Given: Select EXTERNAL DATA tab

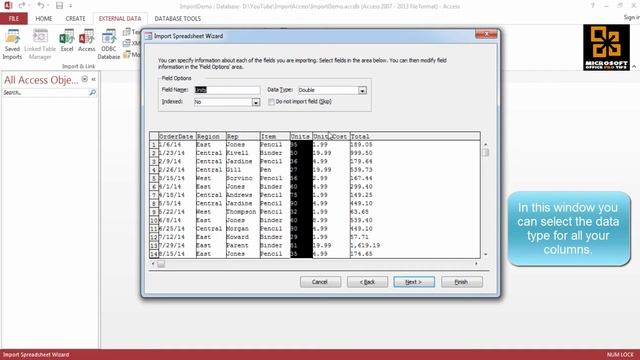Looking at the screenshot, I should pyautogui.click(x=120, y=18).
